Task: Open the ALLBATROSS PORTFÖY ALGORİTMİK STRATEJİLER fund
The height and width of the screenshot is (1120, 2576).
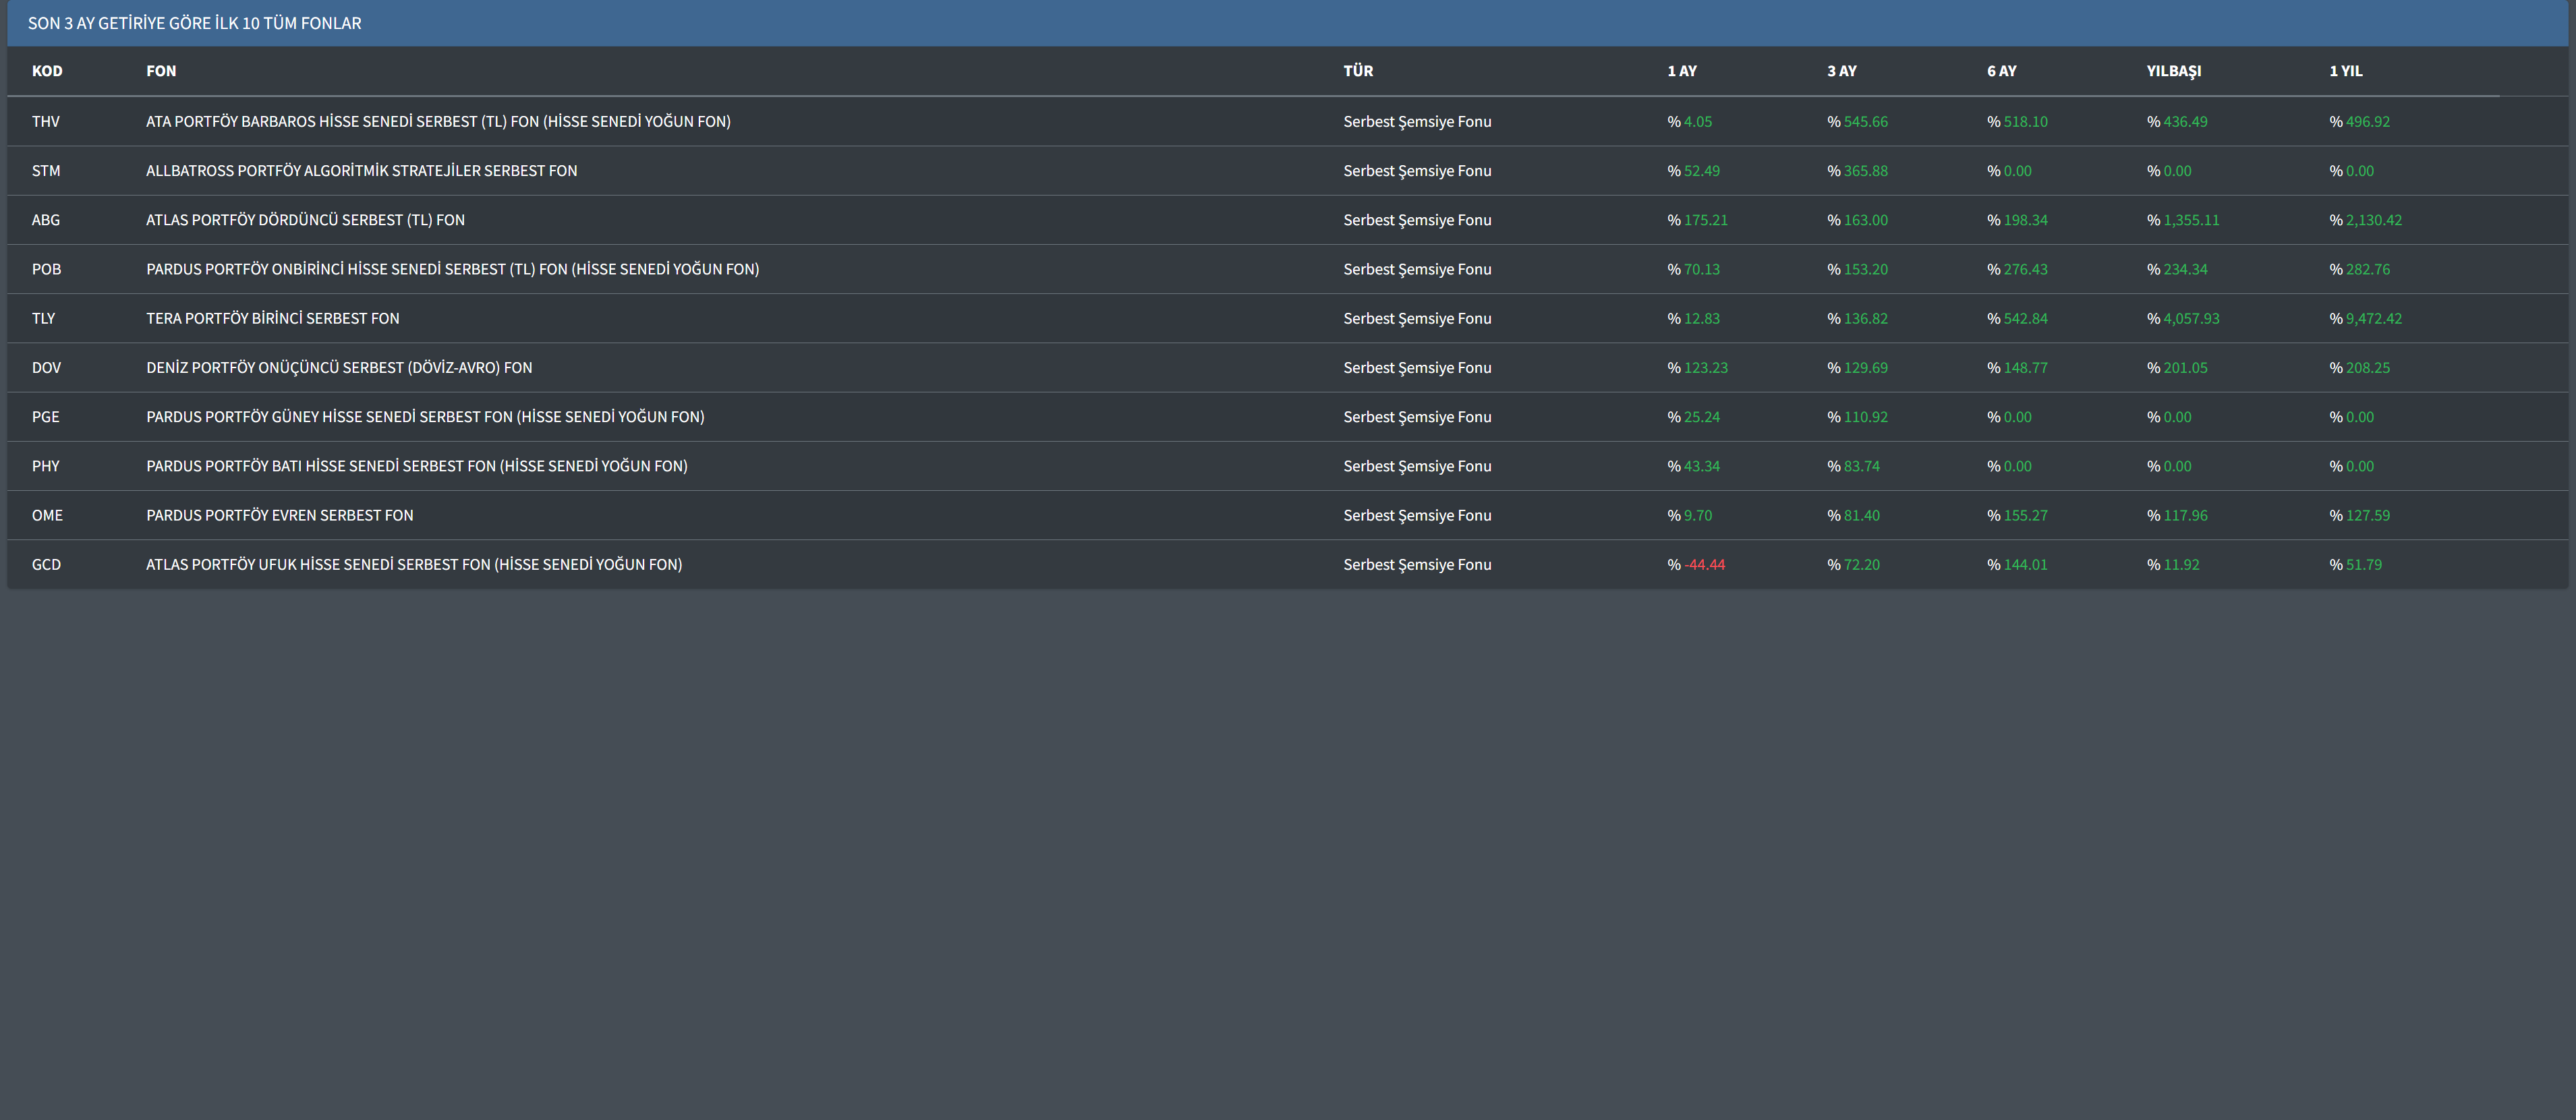Action: [361, 171]
